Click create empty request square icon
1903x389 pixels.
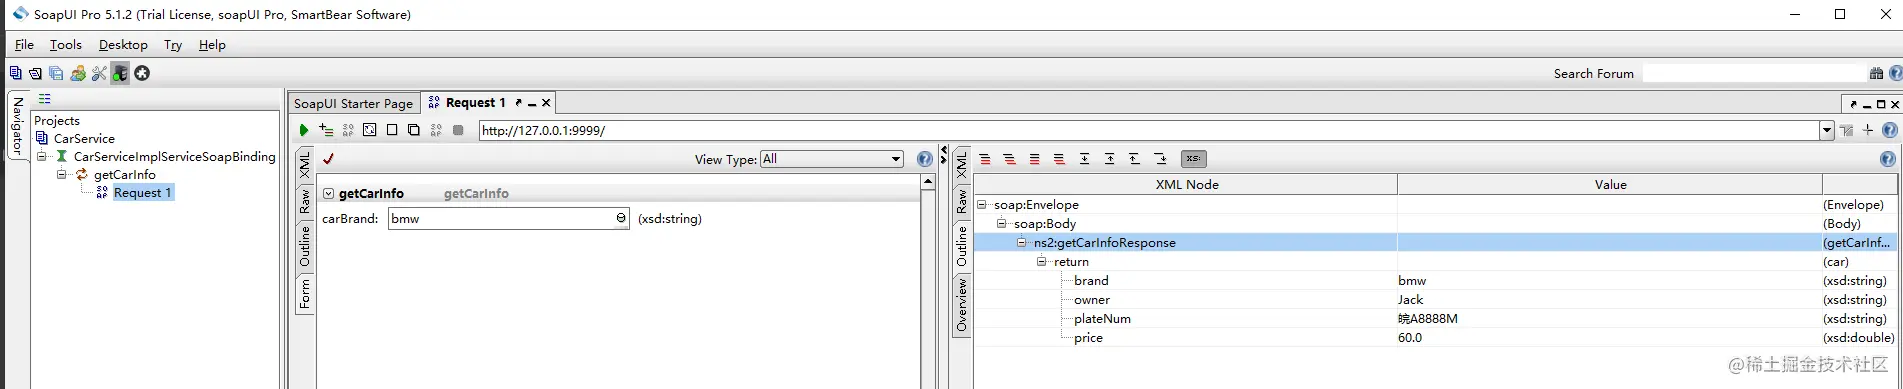392,130
